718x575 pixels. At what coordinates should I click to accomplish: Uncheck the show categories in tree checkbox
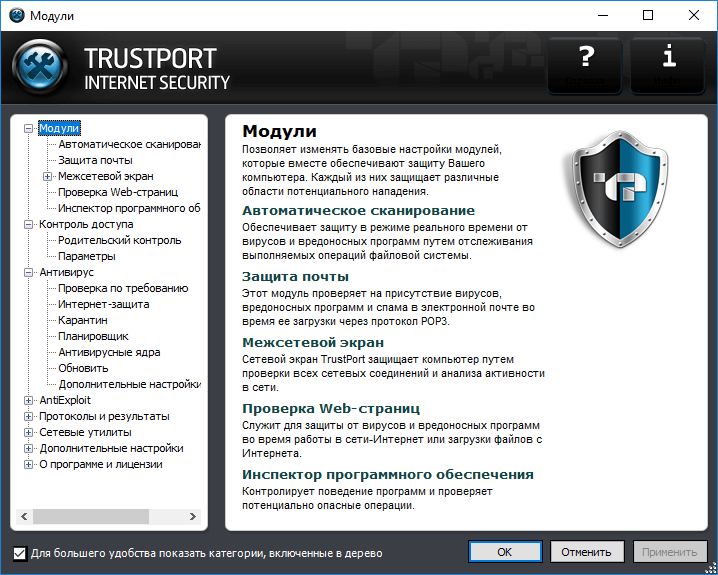[19, 553]
